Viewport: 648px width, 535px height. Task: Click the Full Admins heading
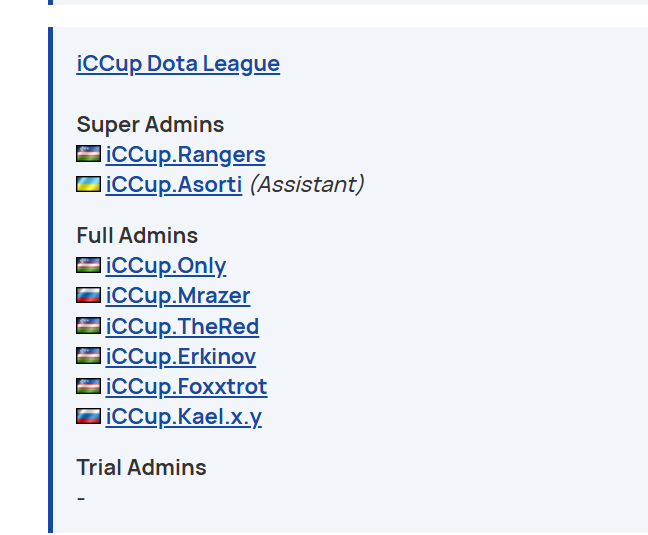tap(137, 235)
